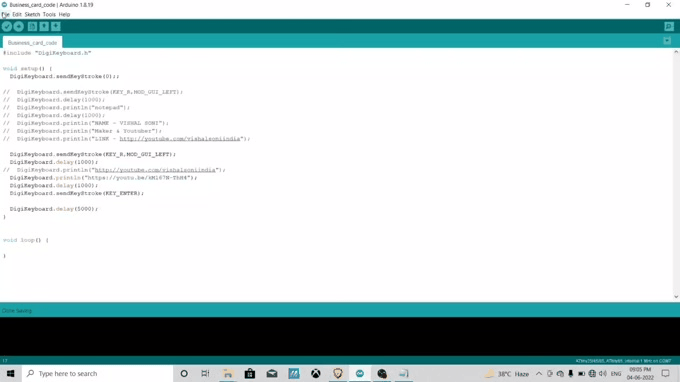Open the Serial Monitor icon
Screen dimensions: 680x382
[669, 26]
